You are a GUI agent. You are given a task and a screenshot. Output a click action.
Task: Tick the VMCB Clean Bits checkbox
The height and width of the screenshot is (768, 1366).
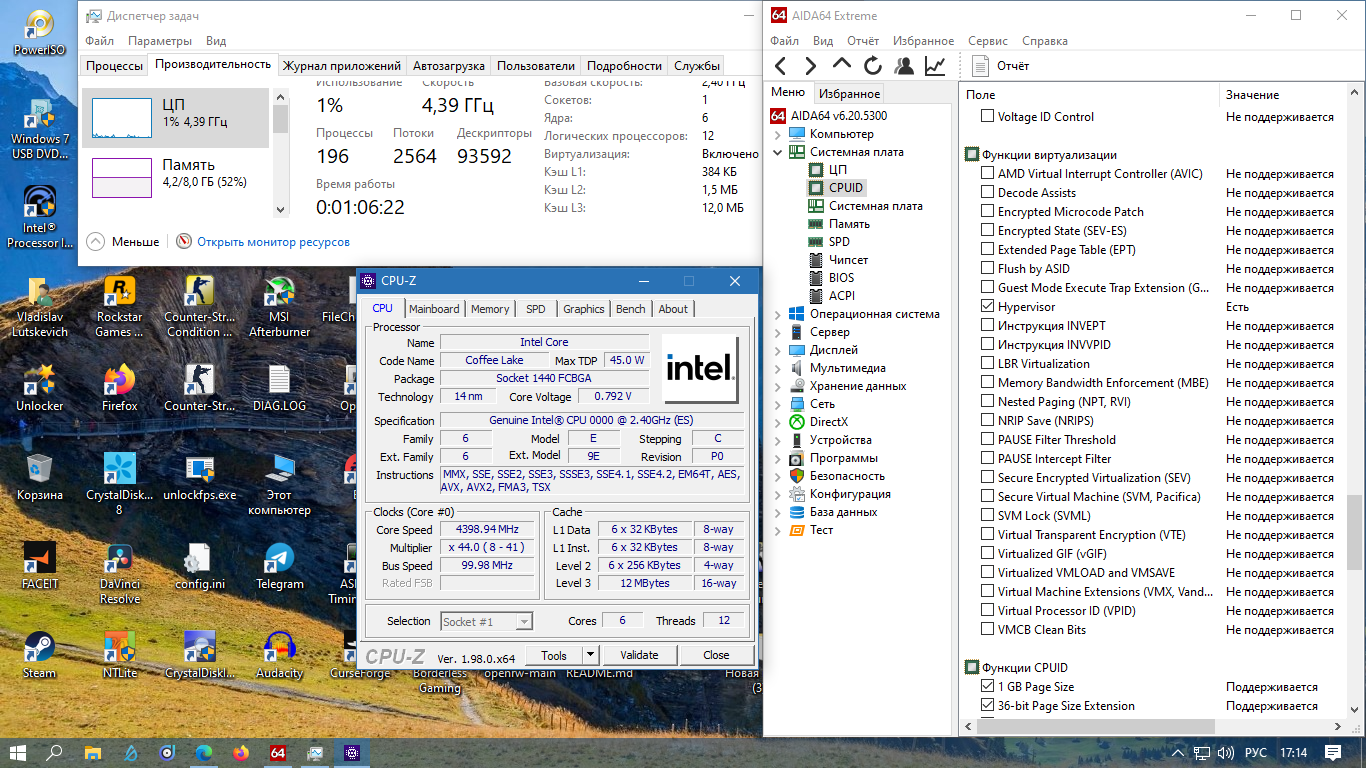(x=988, y=630)
